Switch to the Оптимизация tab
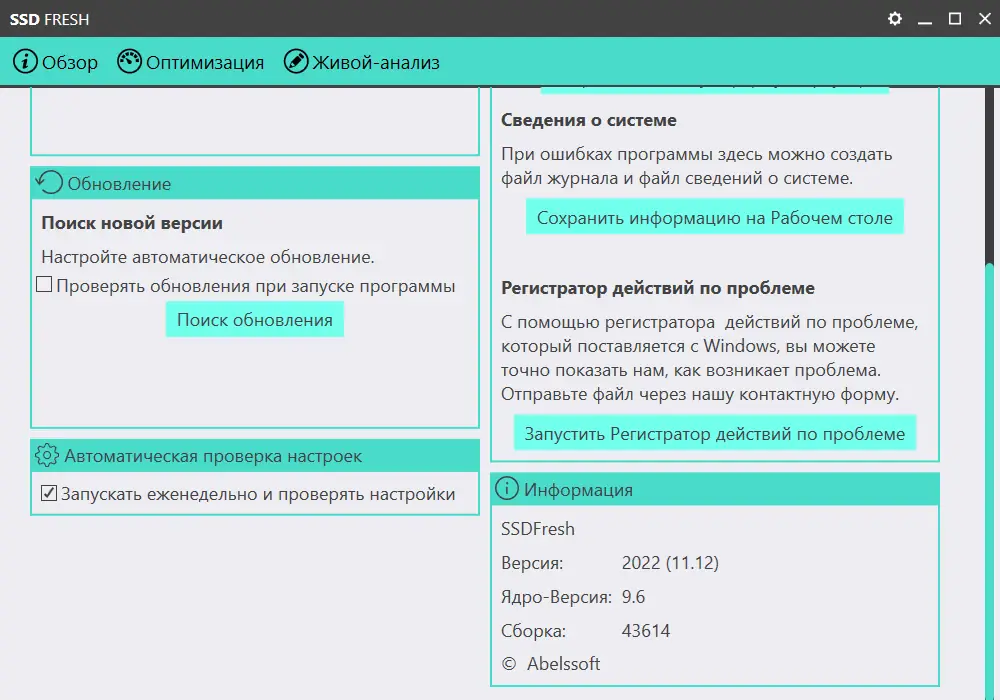The height and width of the screenshot is (700, 1000). pyautogui.click(x=191, y=62)
